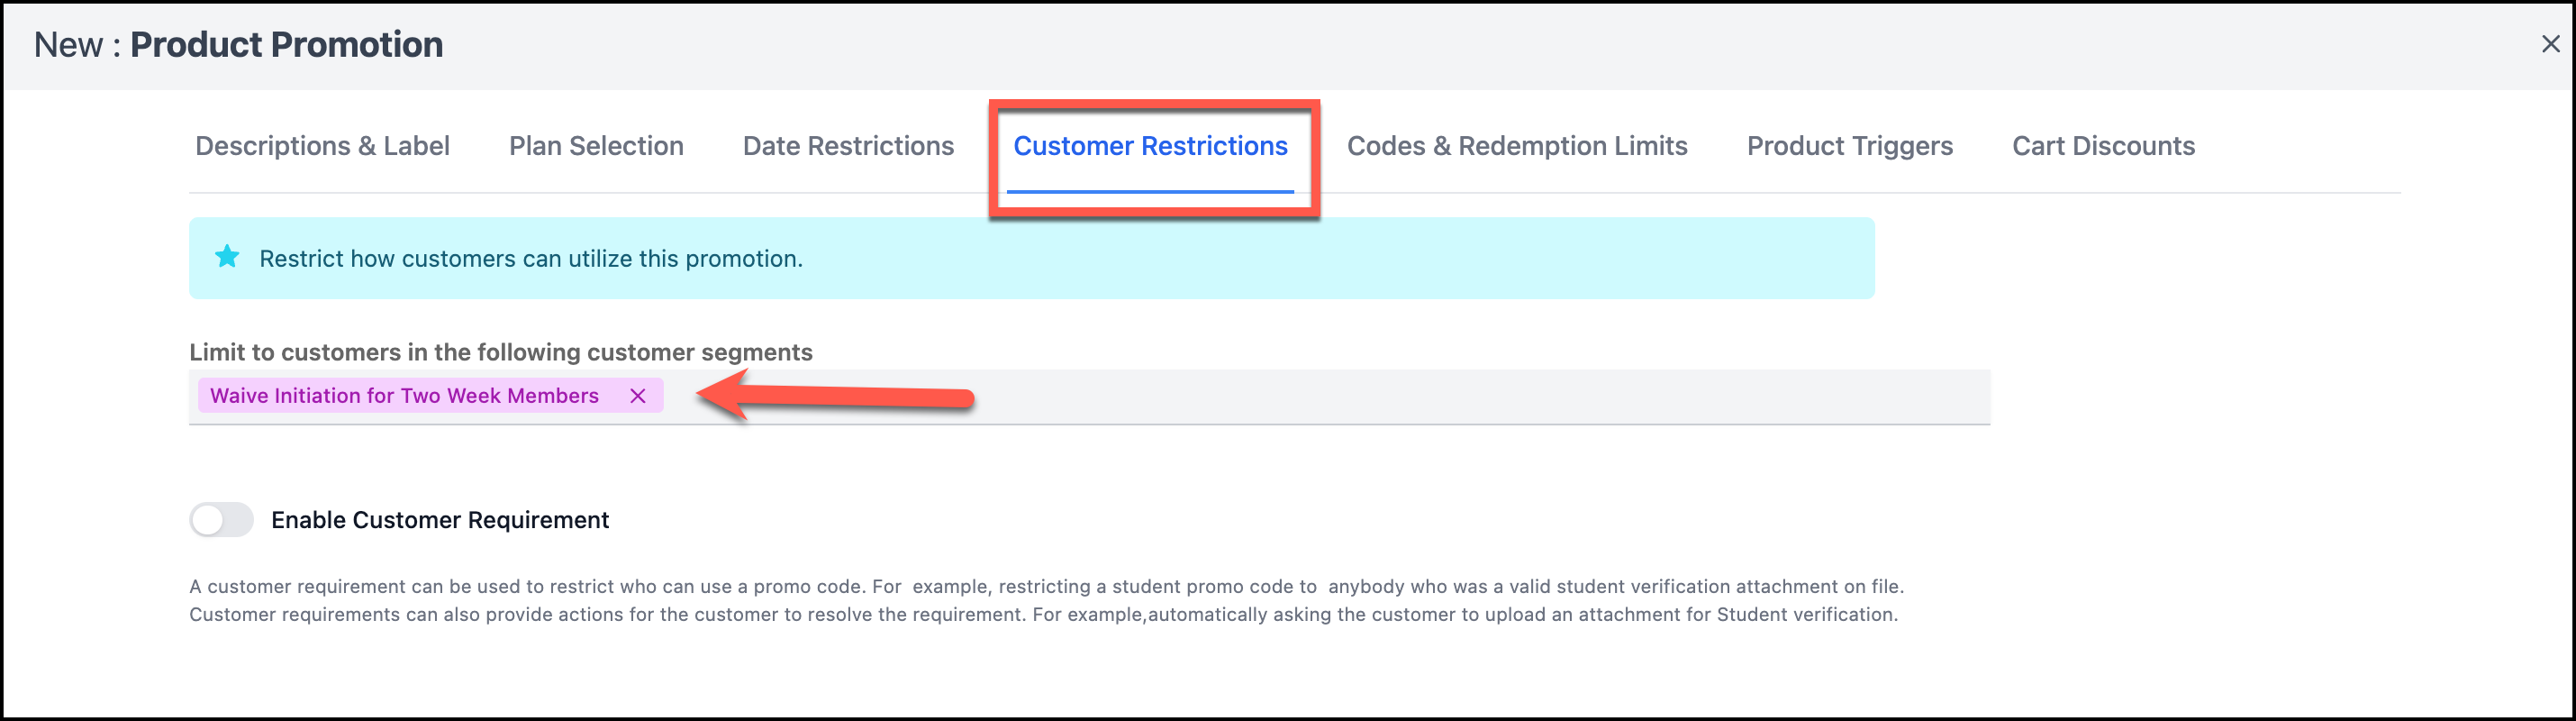This screenshot has width=2576, height=721.
Task: Enable the Customer Requirement toggle switch
Action: tap(222, 520)
